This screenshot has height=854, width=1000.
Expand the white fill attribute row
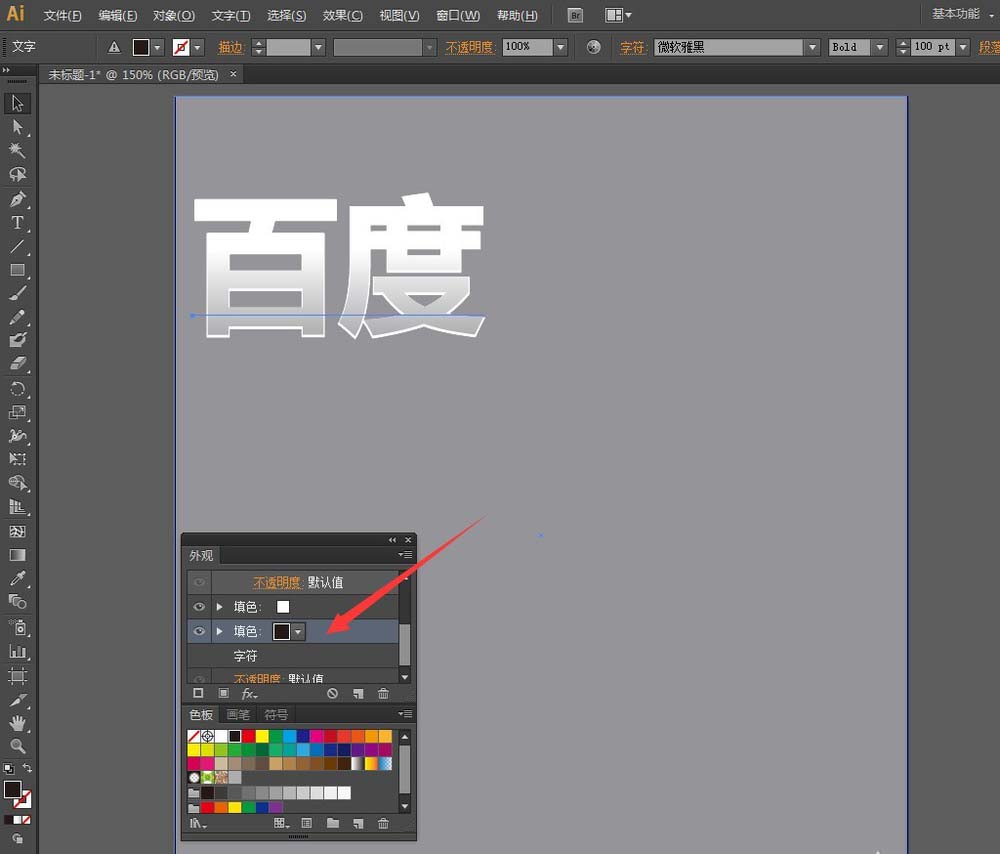pyautogui.click(x=220, y=607)
